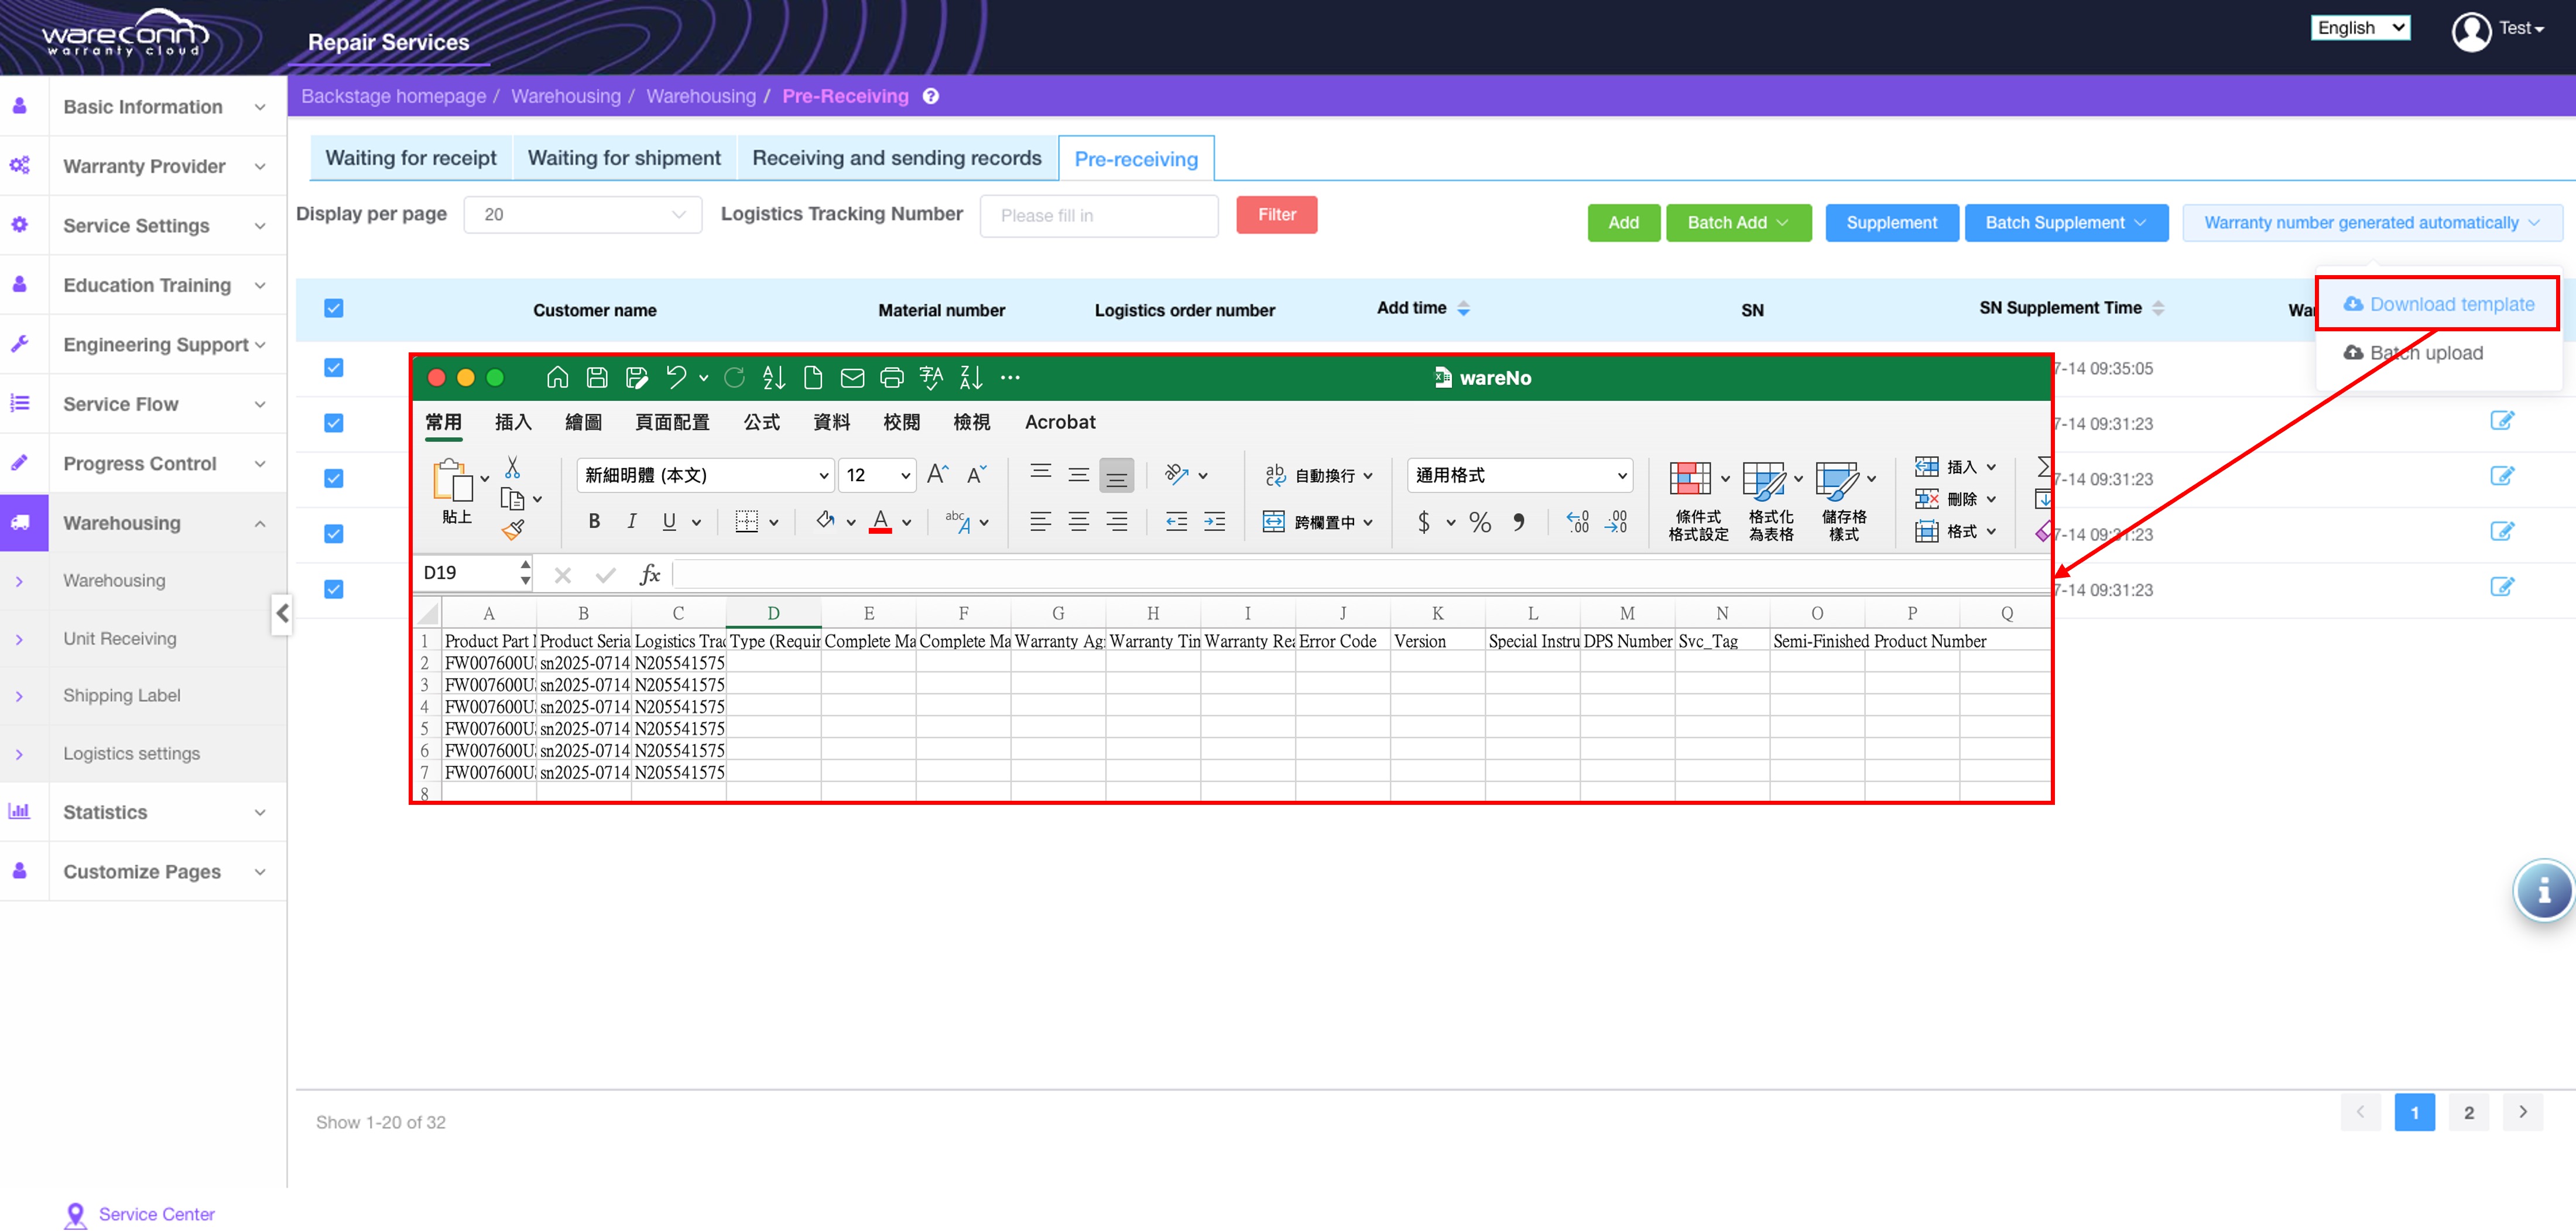The height and width of the screenshot is (1231, 2576).
Task: Click the percent style icon in ribbon
Action: (x=1479, y=521)
